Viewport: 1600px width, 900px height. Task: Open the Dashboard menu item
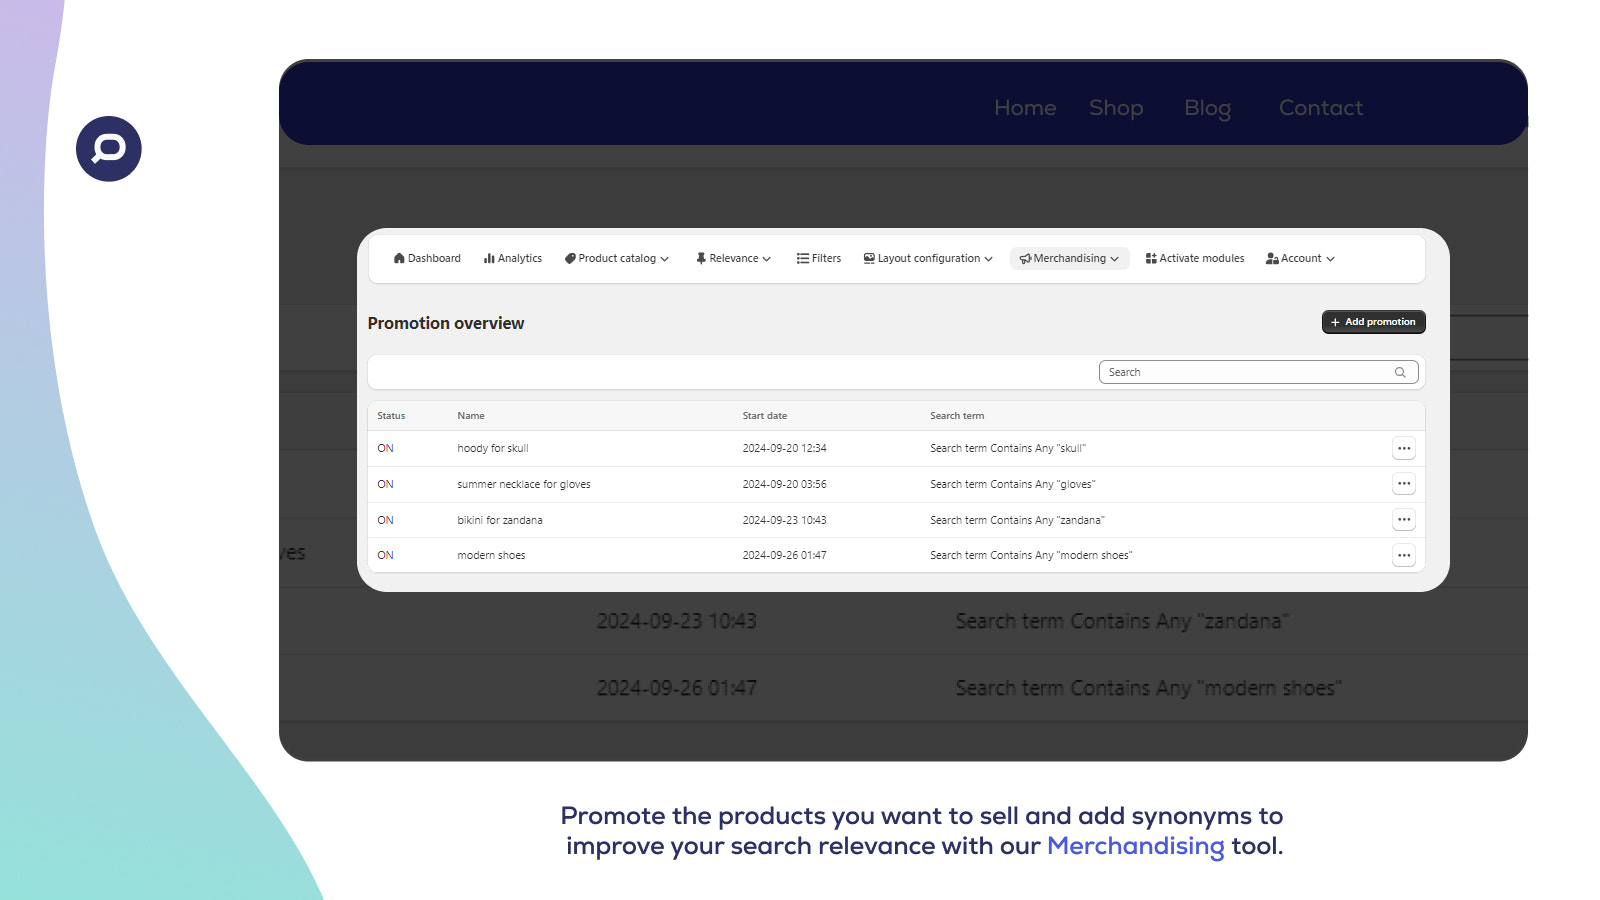pos(427,258)
